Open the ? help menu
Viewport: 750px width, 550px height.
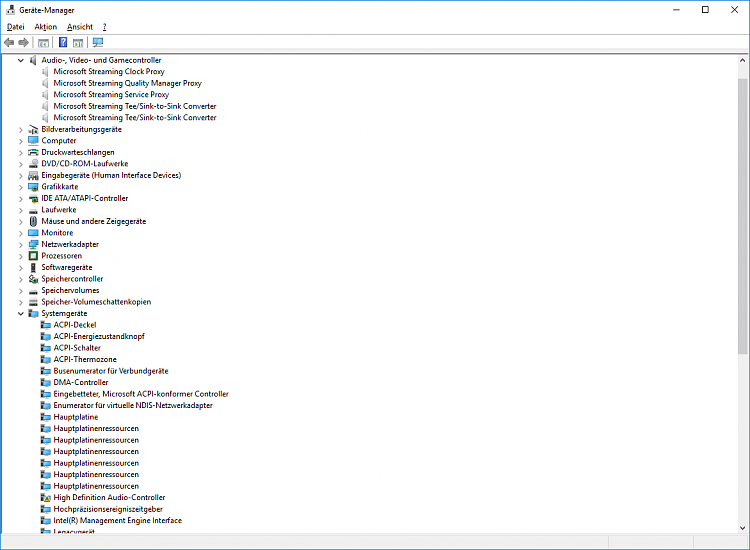click(105, 27)
